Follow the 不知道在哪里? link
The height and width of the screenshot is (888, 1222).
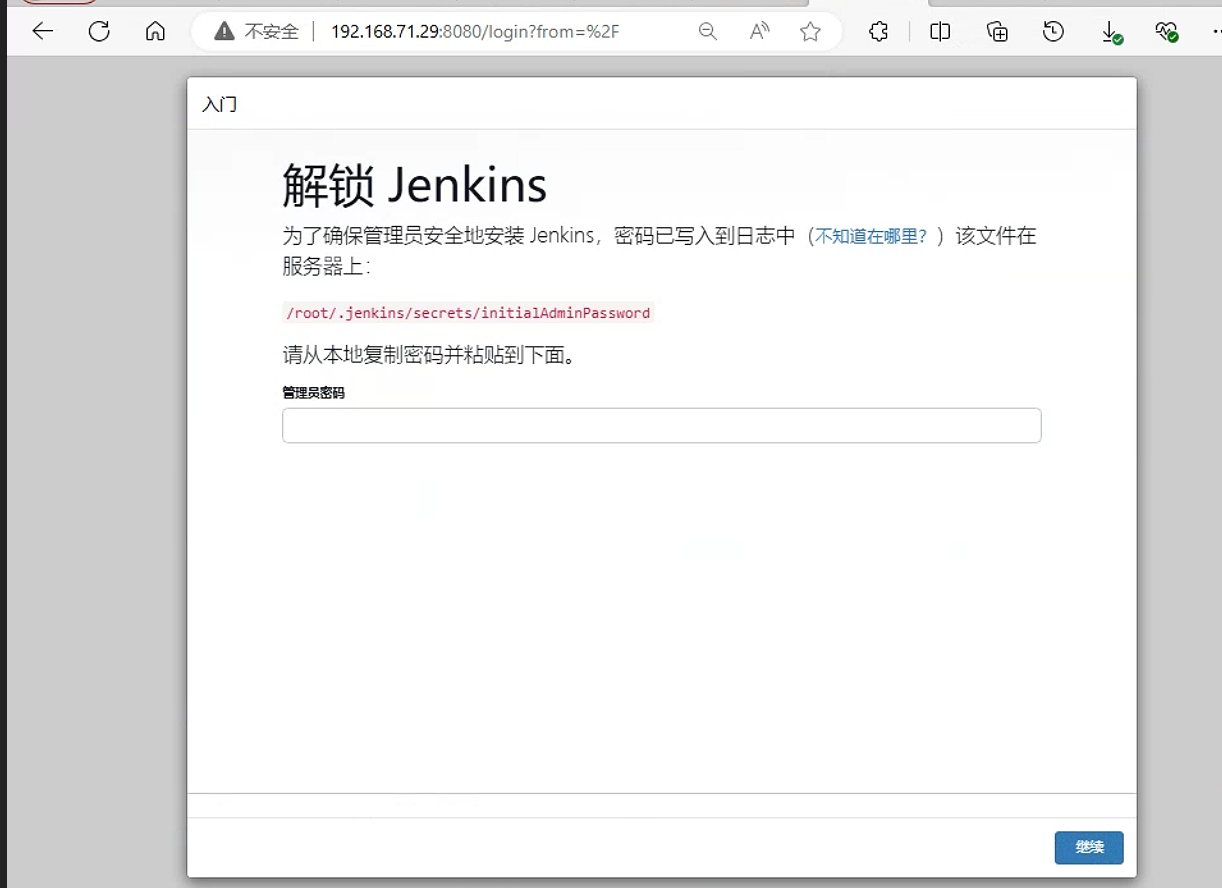pos(871,237)
